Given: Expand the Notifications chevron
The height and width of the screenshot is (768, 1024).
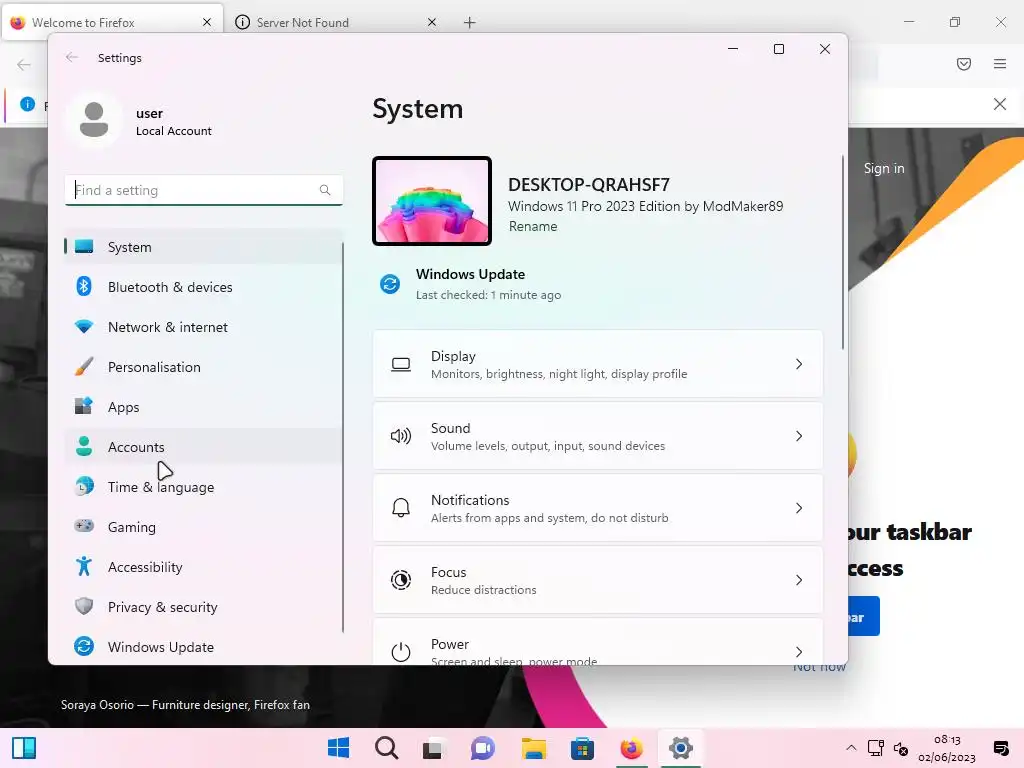Looking at the screenshot, I should 799,508.
